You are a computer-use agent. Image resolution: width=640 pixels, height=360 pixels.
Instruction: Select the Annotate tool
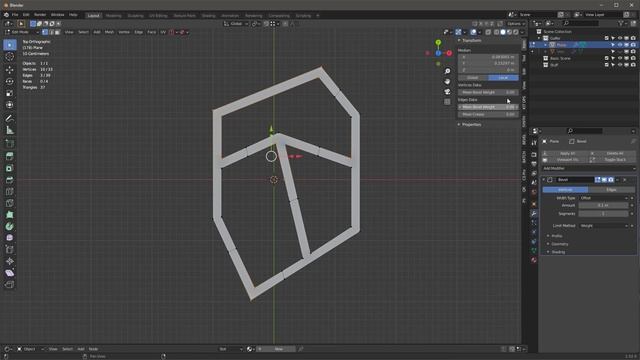[10, 118]
